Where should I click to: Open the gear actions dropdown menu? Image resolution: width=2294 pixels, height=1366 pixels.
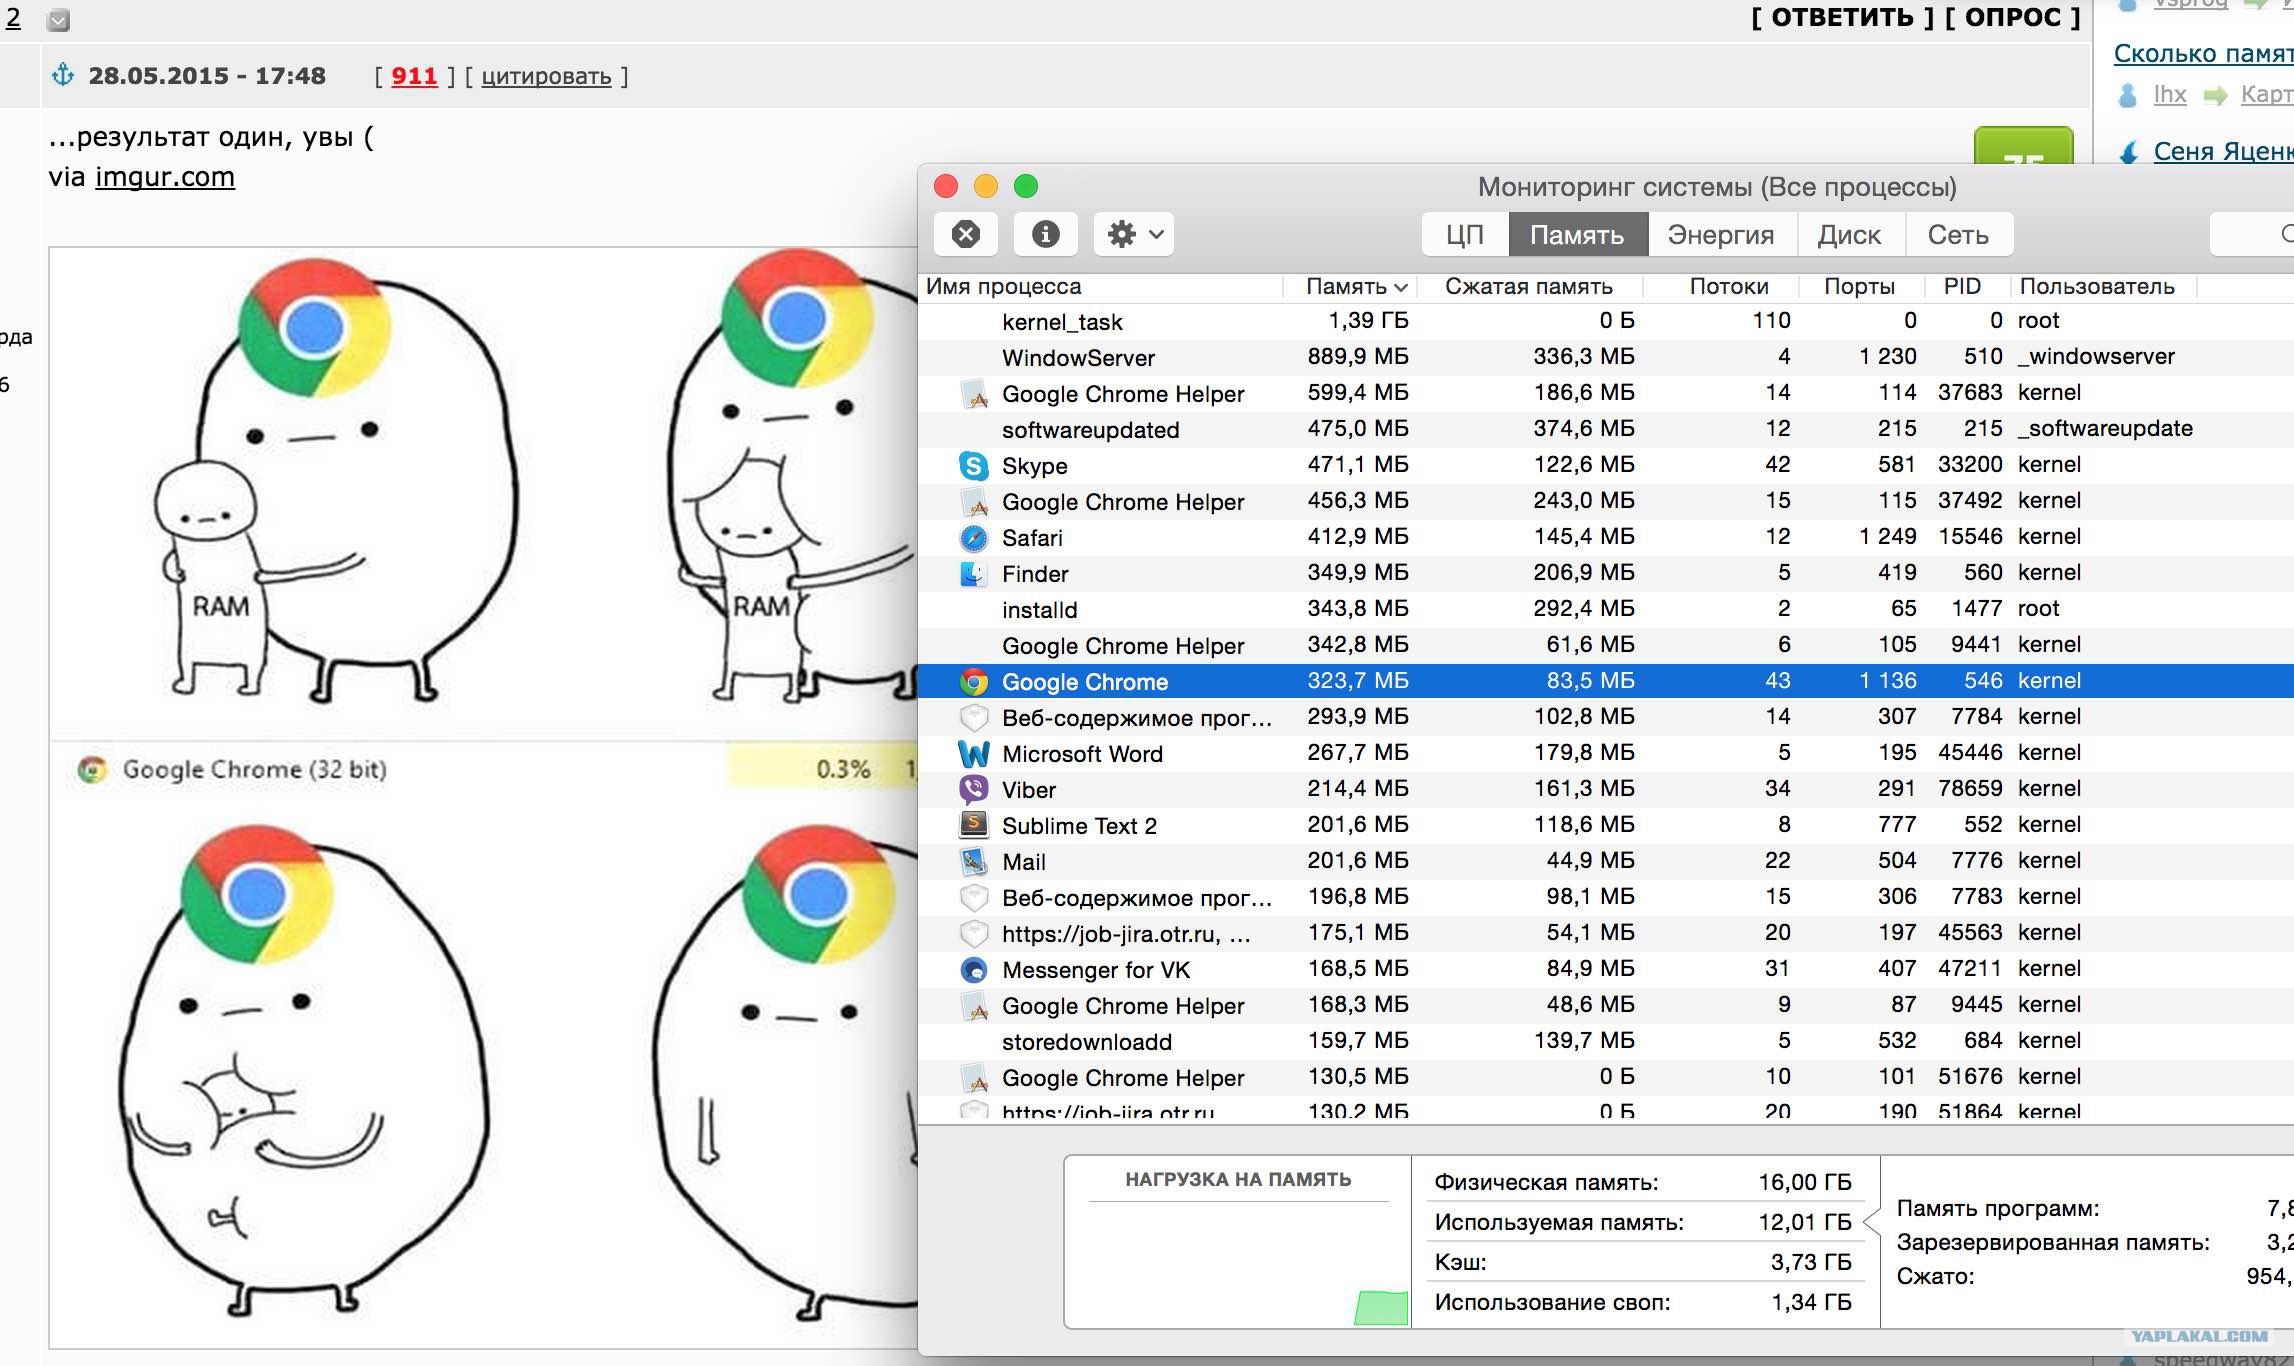(x=1134, y=234)
